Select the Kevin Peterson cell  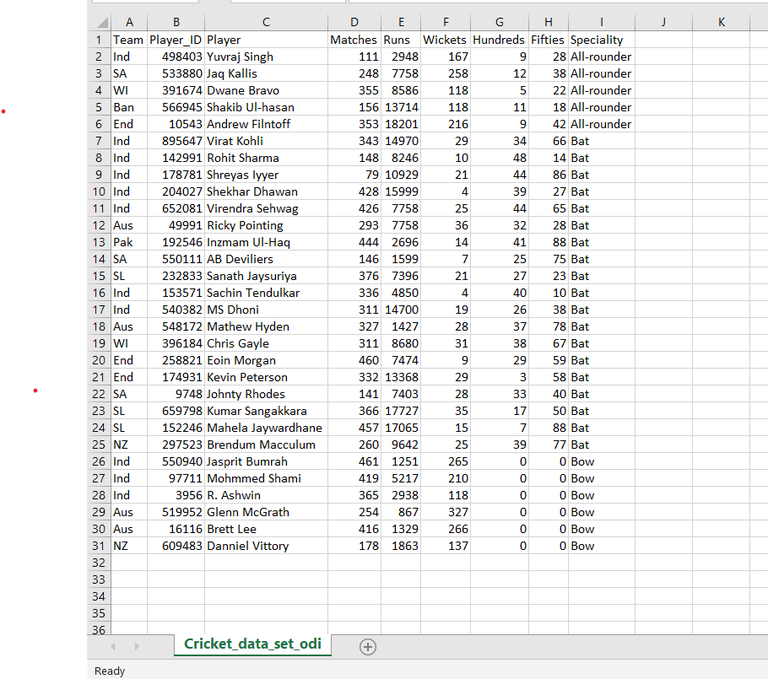click(266, 377)
